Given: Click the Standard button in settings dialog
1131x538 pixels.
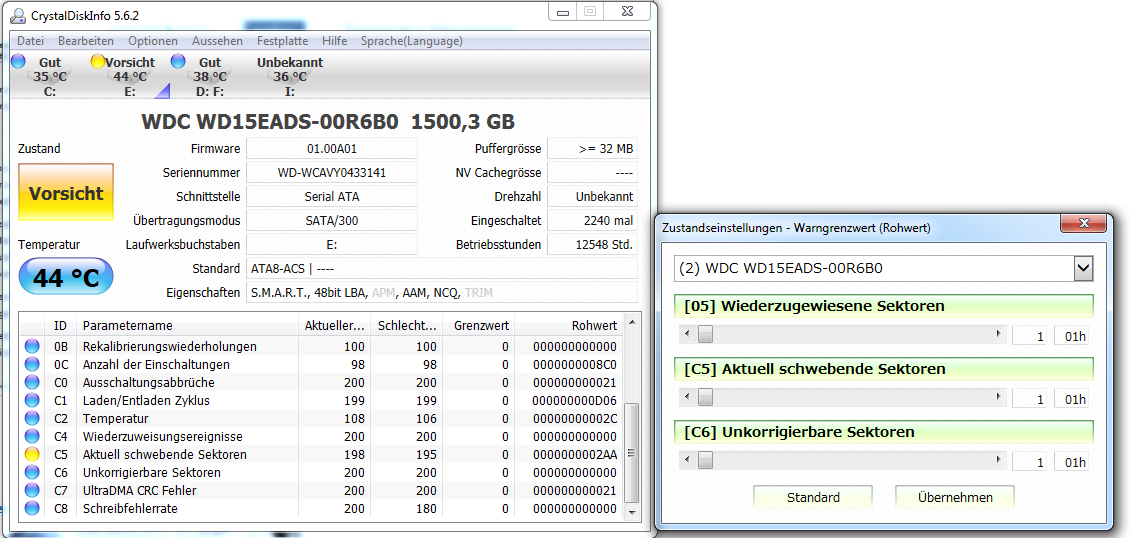Looking at the screenshot, I should tap(813, 498).
